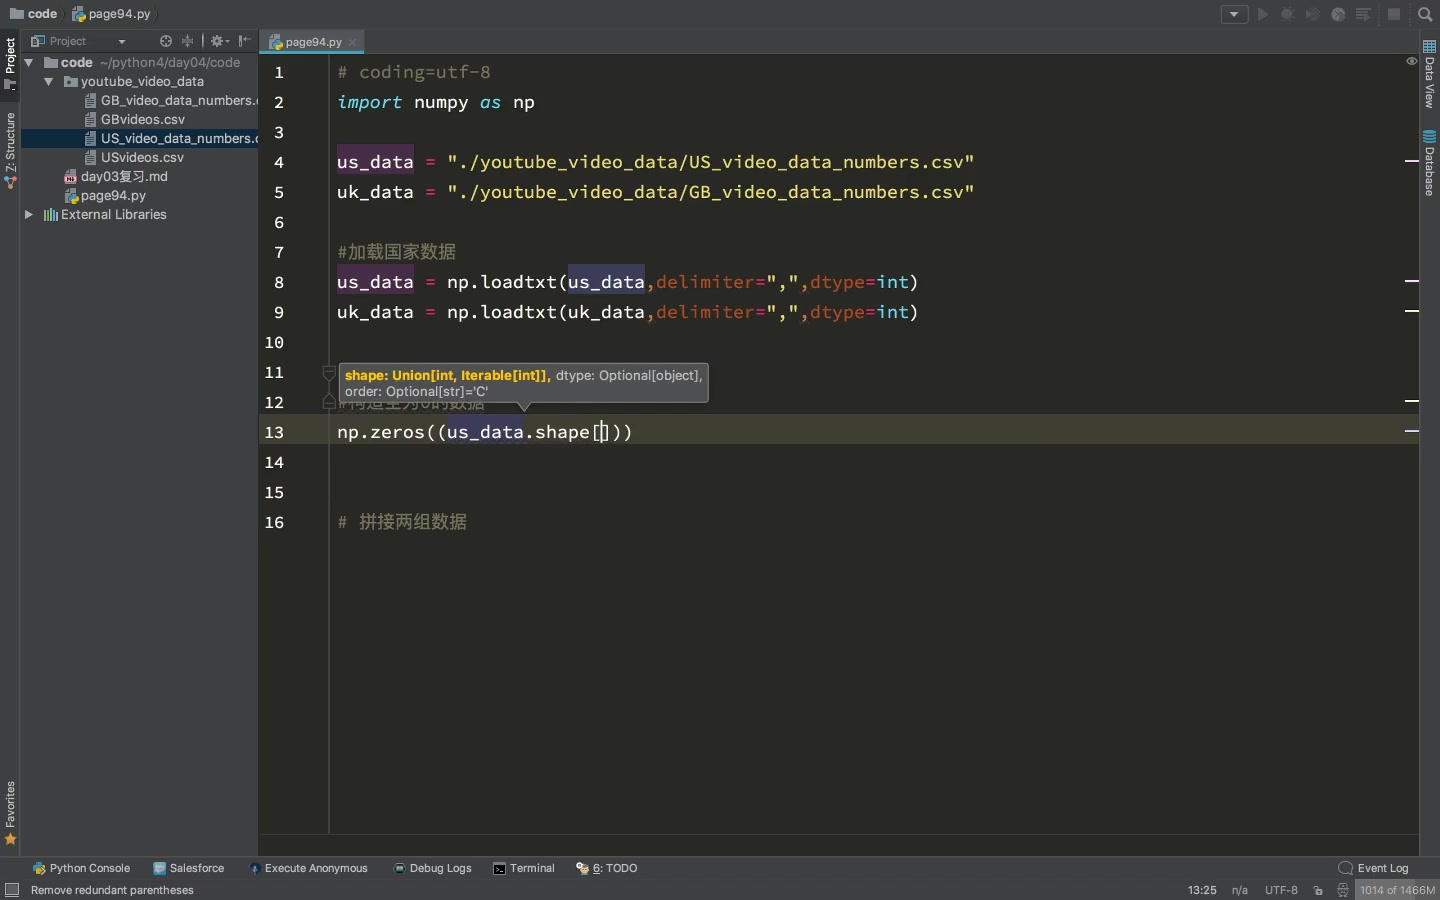
Task: Click the line separator n/a indicator
Action: pyautogui.click(x=1240, y=890)
